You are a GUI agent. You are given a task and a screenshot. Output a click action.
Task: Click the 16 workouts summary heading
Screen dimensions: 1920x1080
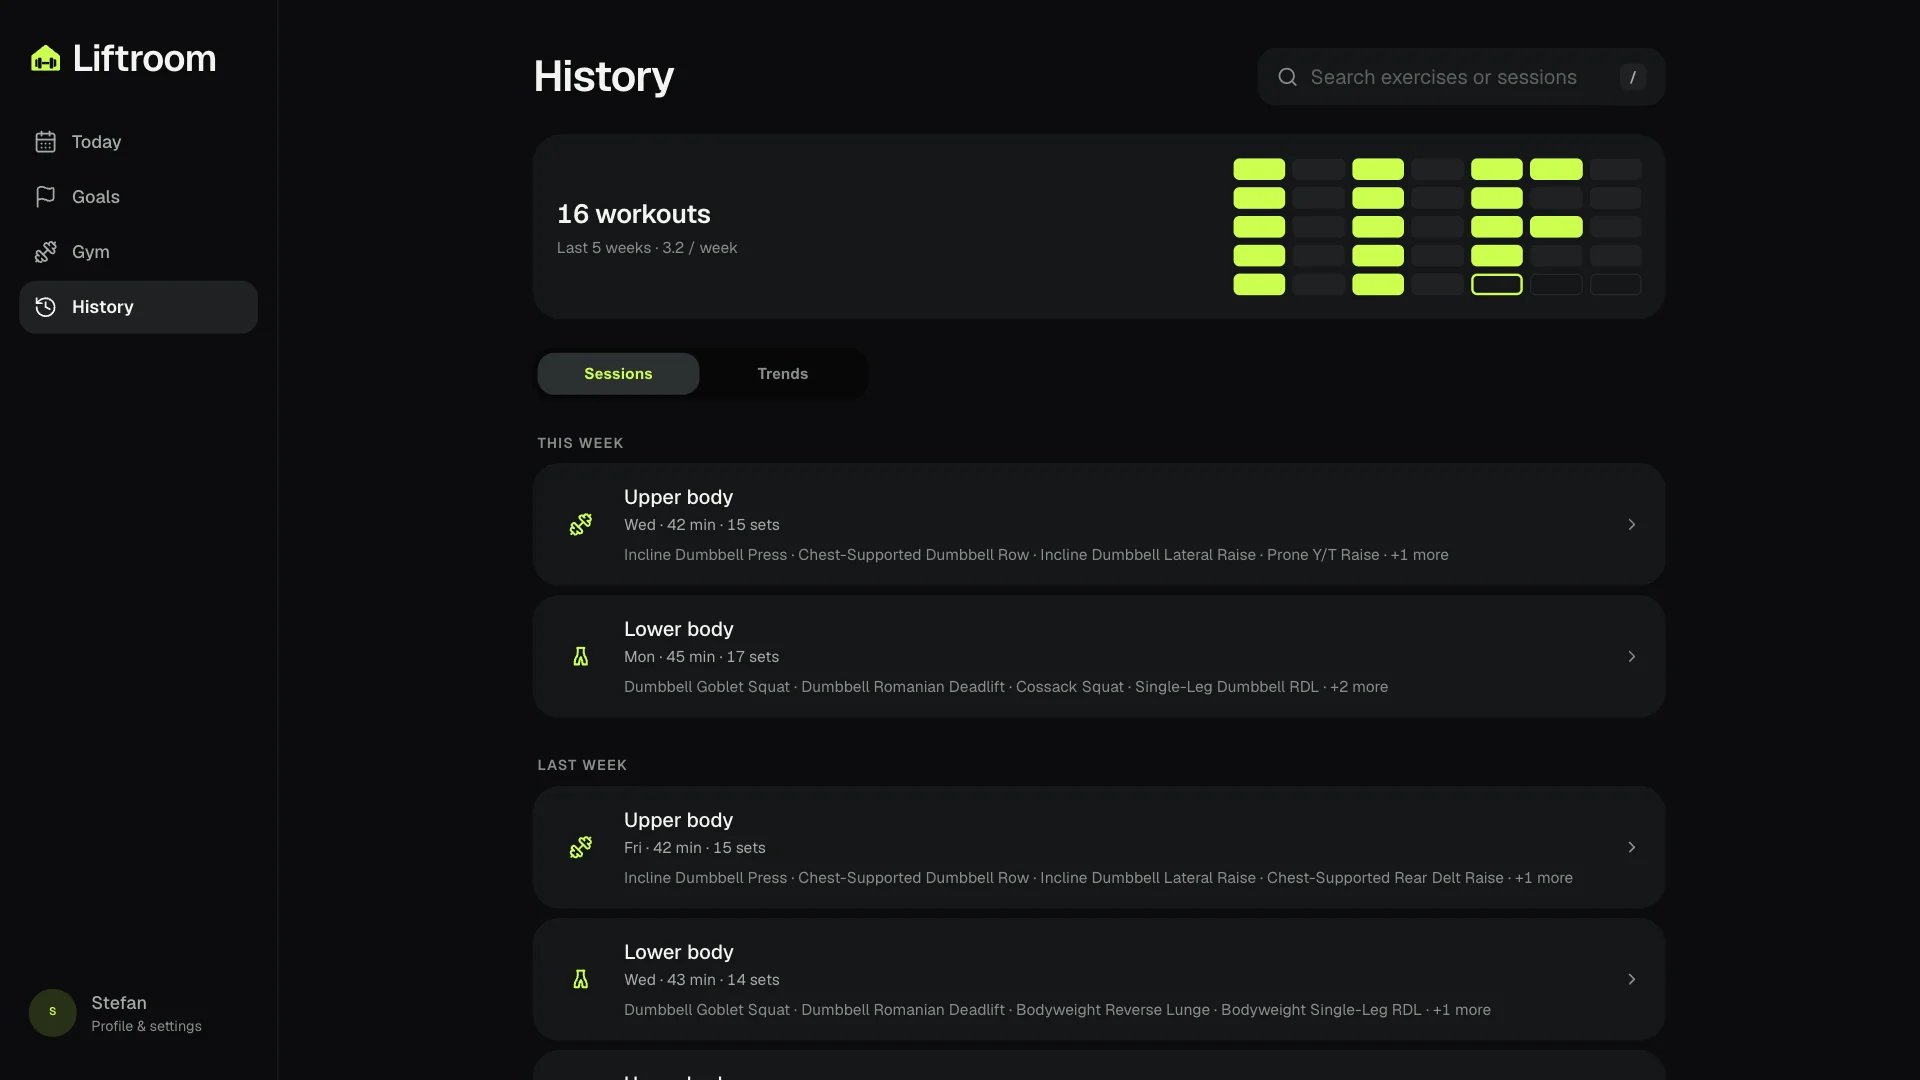click(x=633, y=214)
